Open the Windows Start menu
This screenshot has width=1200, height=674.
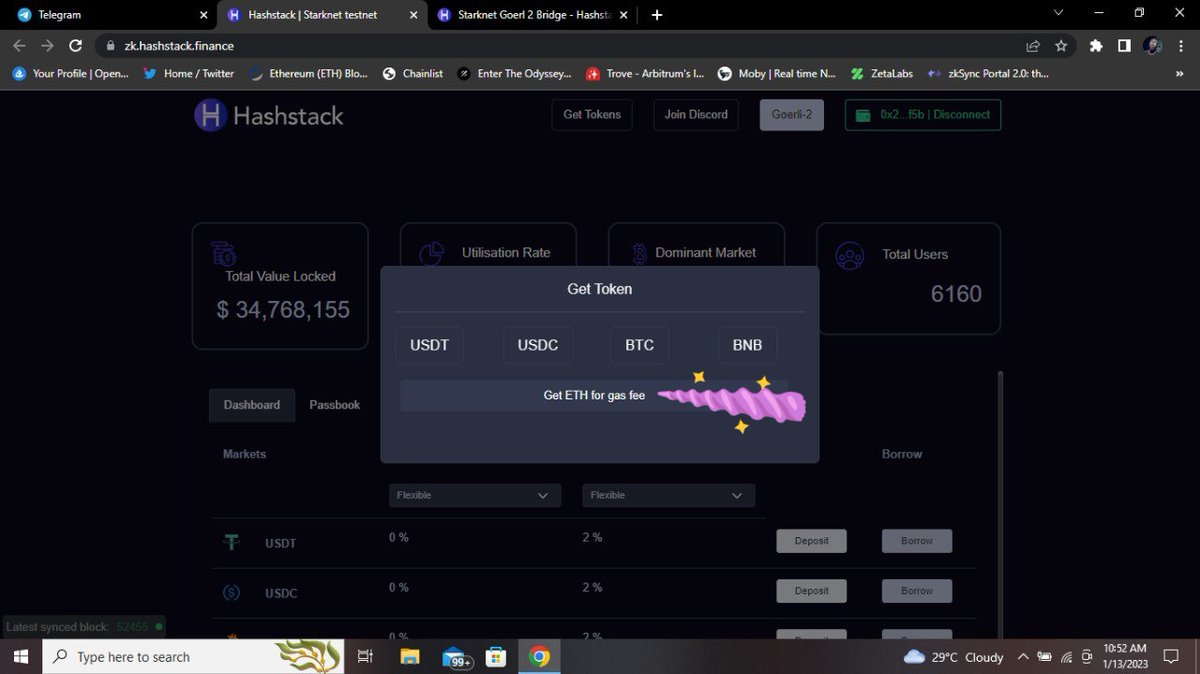(x=21, y=657)
